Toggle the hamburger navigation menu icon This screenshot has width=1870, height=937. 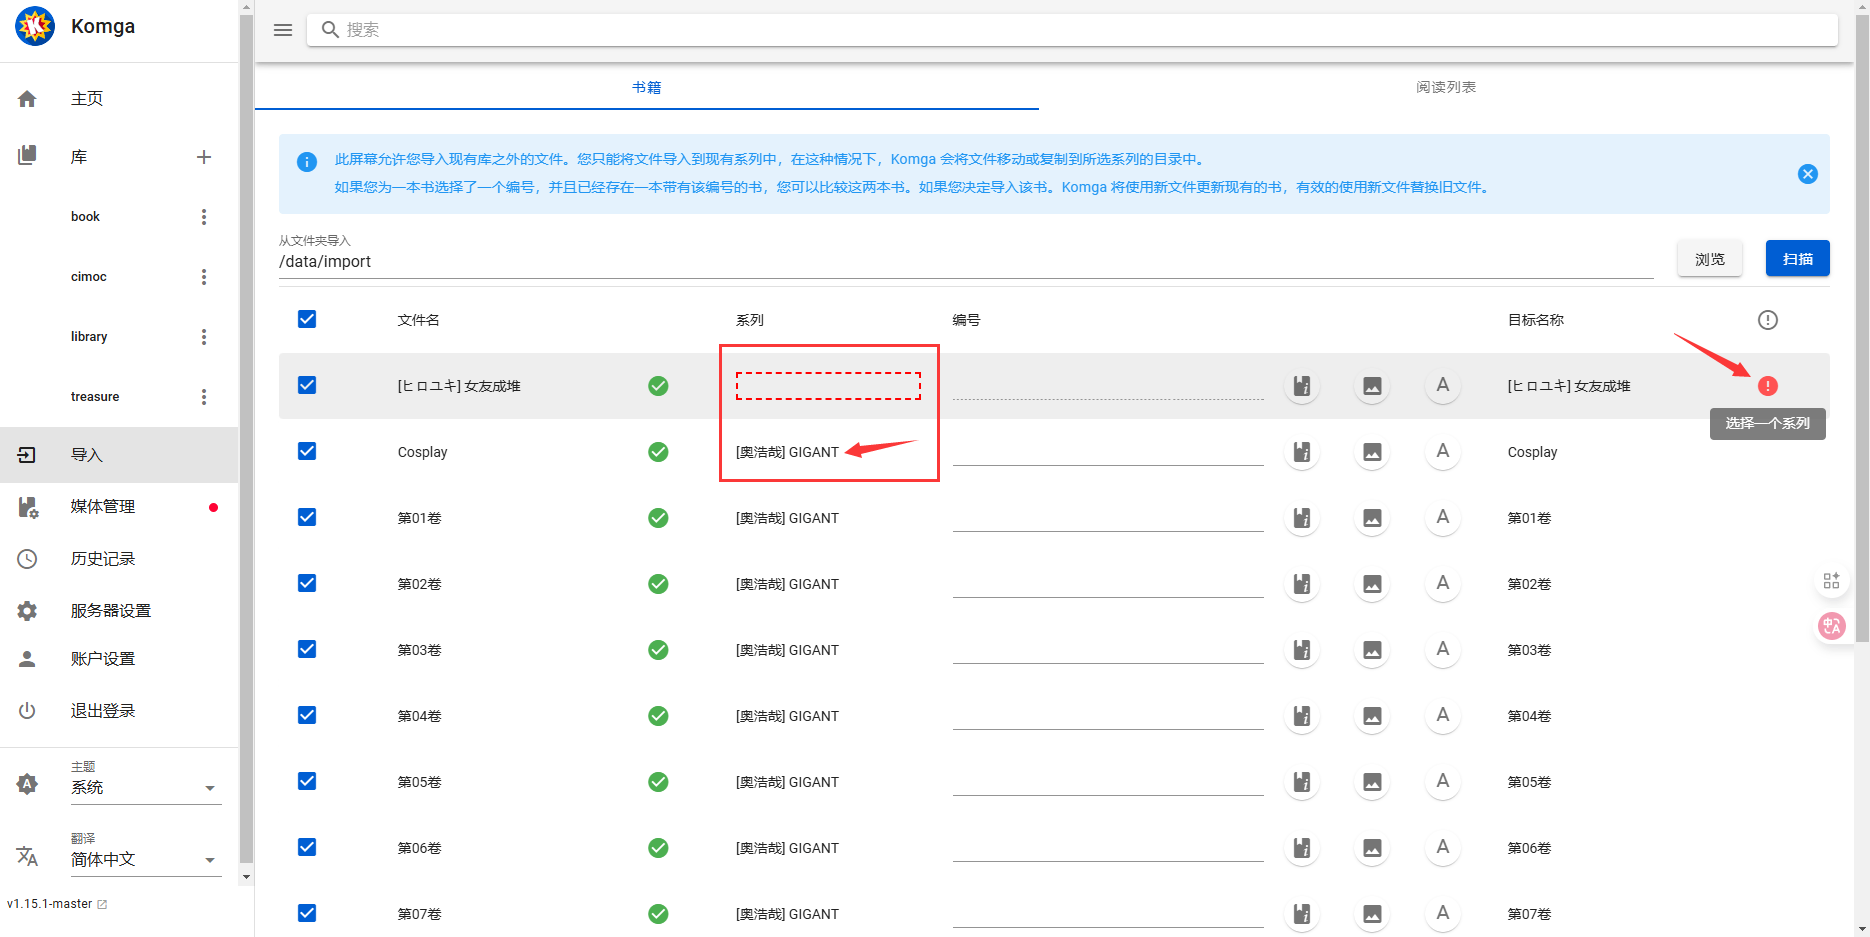pyautogui.click(x=283, y=30)
